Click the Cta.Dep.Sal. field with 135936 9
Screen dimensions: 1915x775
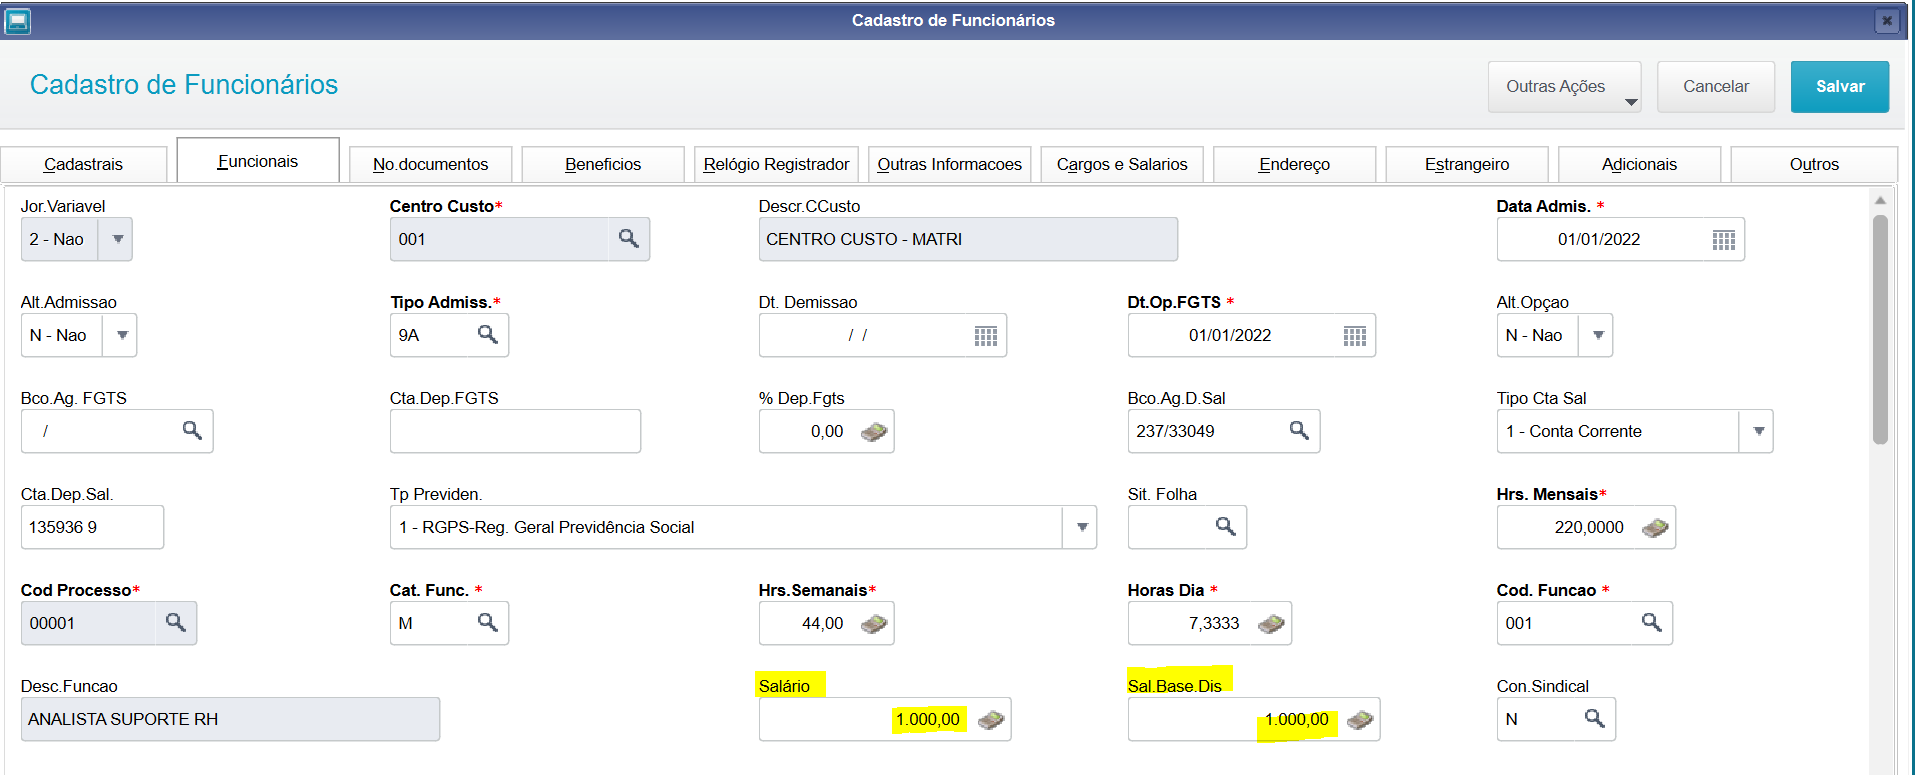(x=92, y=527)
